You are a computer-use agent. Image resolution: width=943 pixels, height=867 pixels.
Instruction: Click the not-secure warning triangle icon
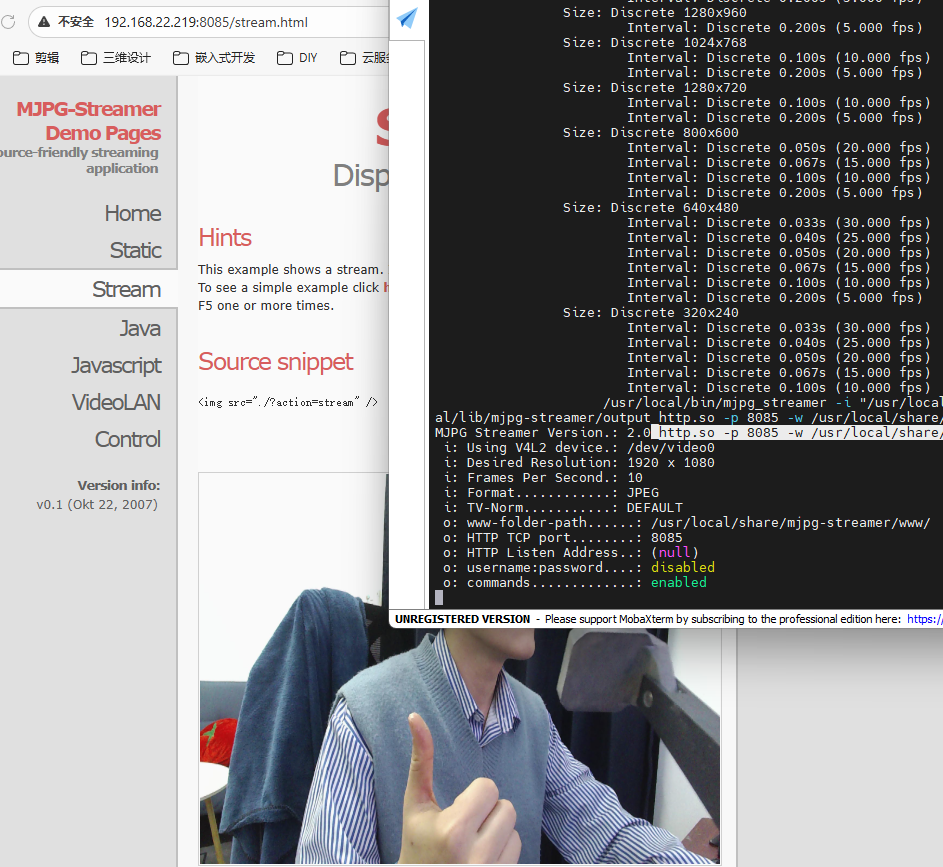pos(44,22)
